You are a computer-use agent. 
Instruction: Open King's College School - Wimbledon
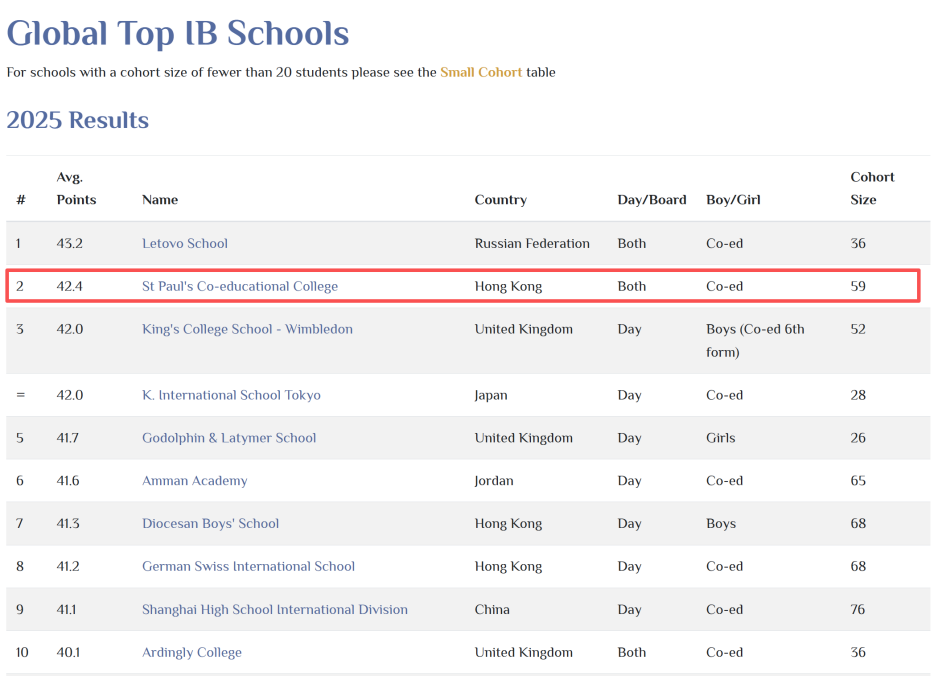click(247, 329)
